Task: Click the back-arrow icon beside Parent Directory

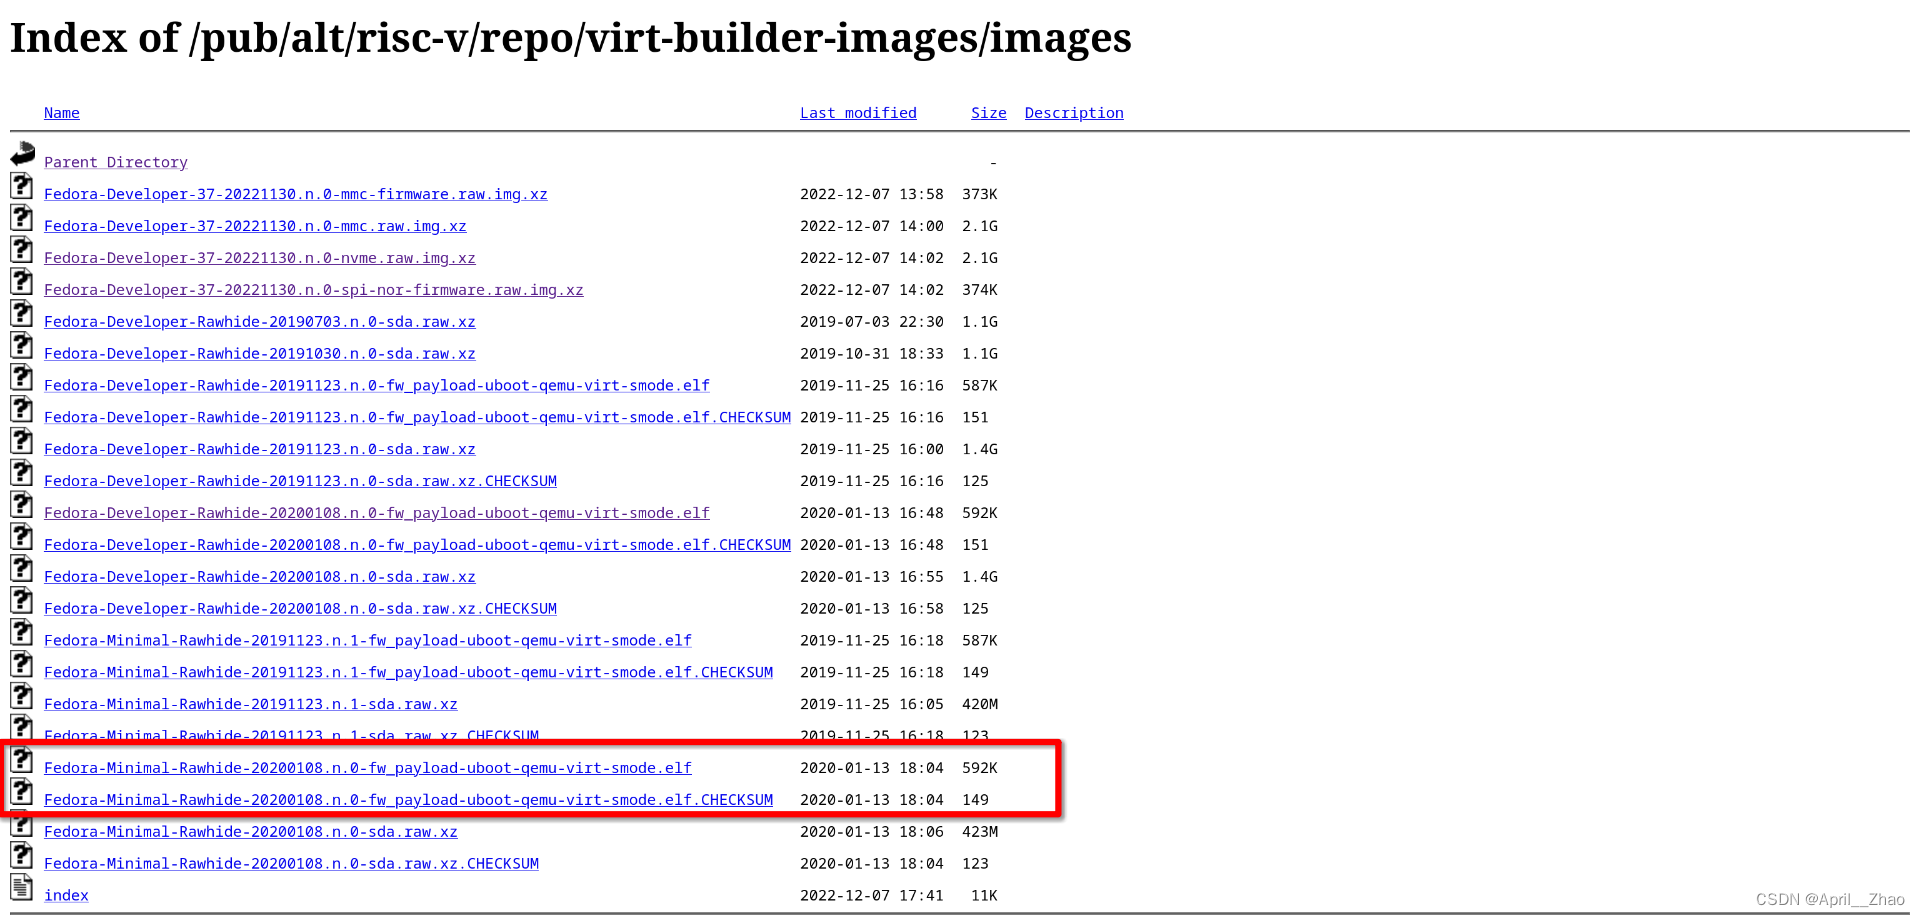Action: (x=22, y=154)
